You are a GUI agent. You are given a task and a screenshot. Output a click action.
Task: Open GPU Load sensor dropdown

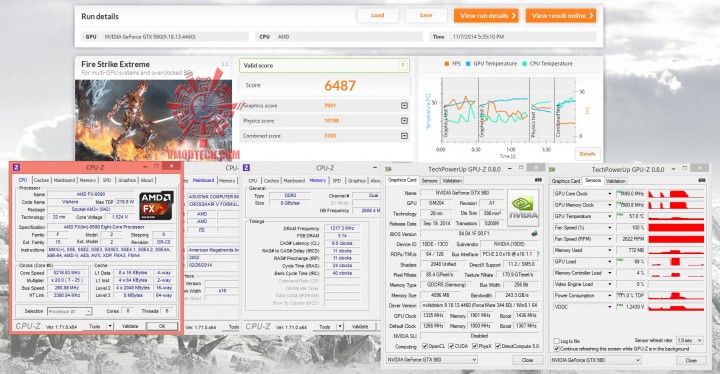point(610,261)
